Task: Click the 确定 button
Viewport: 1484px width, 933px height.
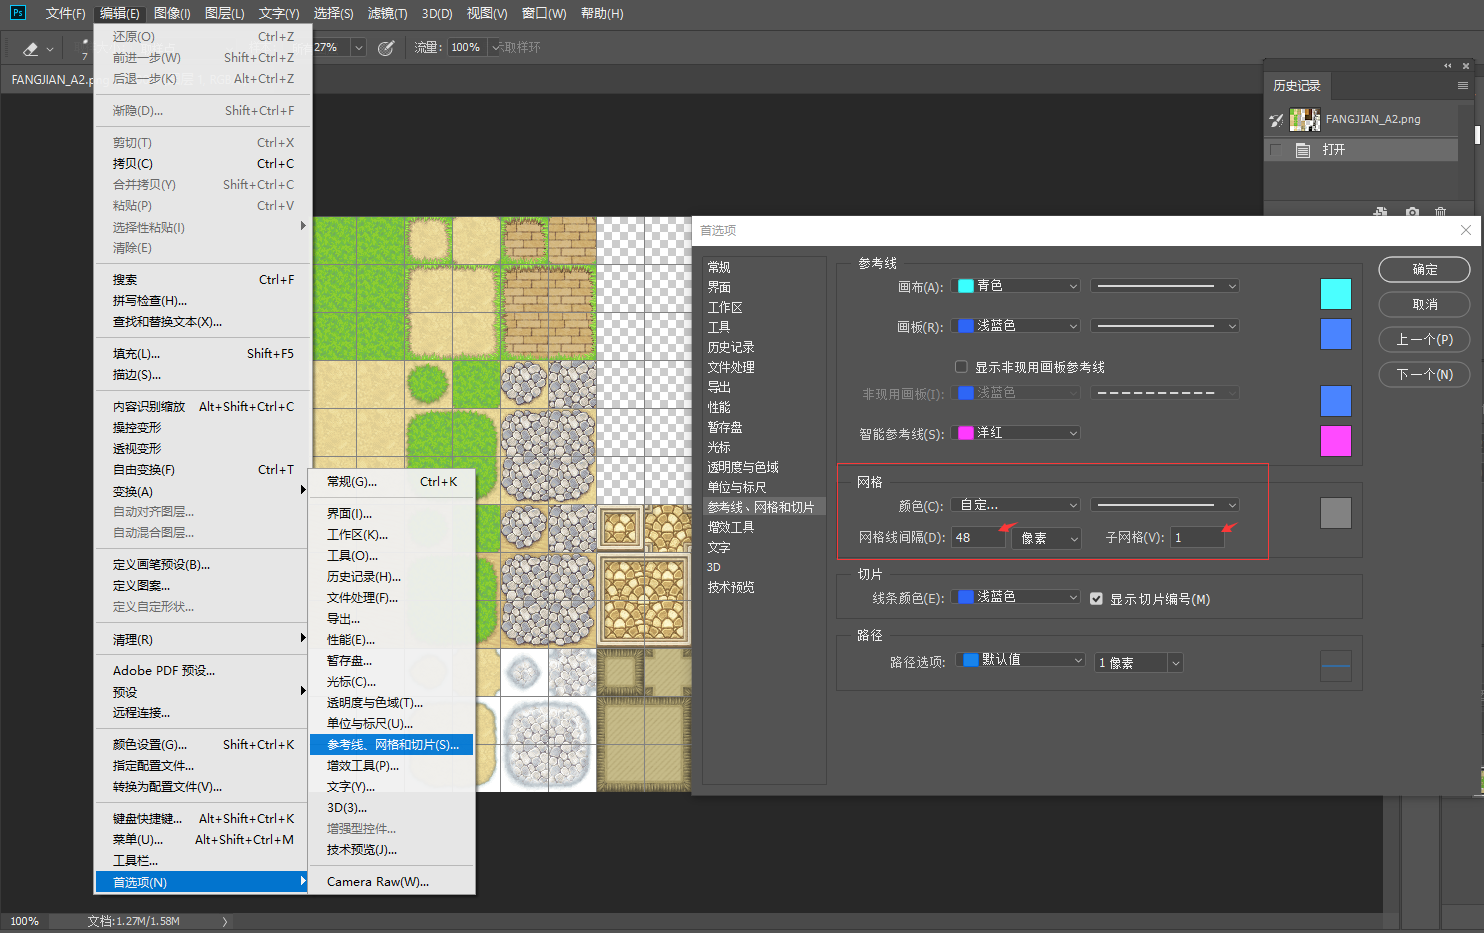Action: tap(1424, 270)
